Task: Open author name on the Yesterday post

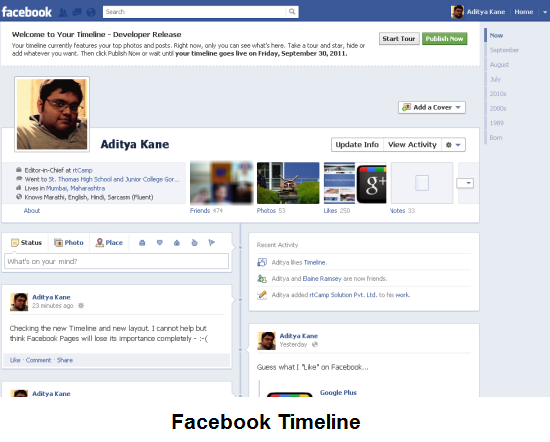Action: pyautogui.click(x=299, y=336)
